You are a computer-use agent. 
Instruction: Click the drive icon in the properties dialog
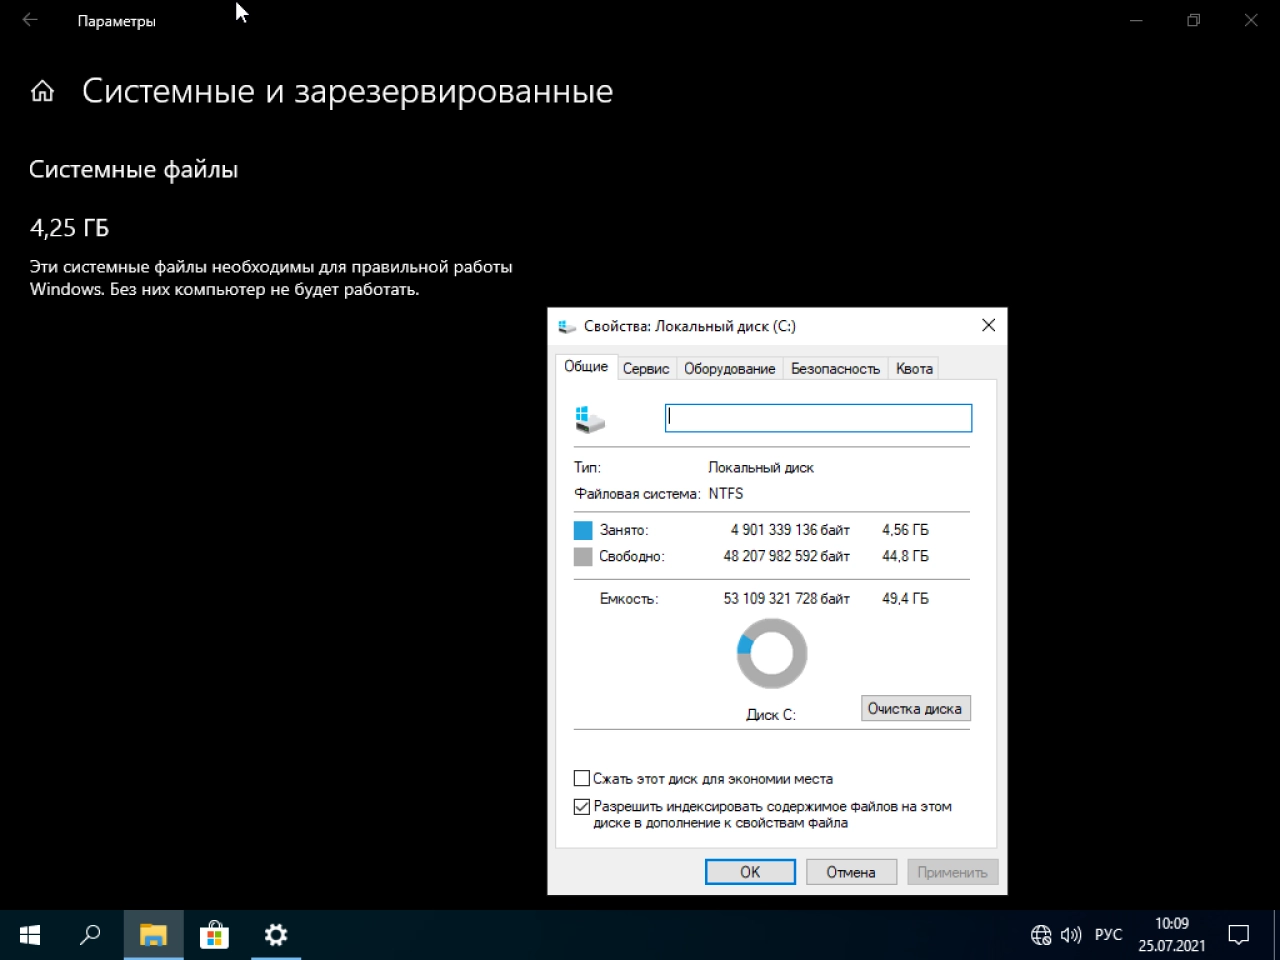(590, 419)
